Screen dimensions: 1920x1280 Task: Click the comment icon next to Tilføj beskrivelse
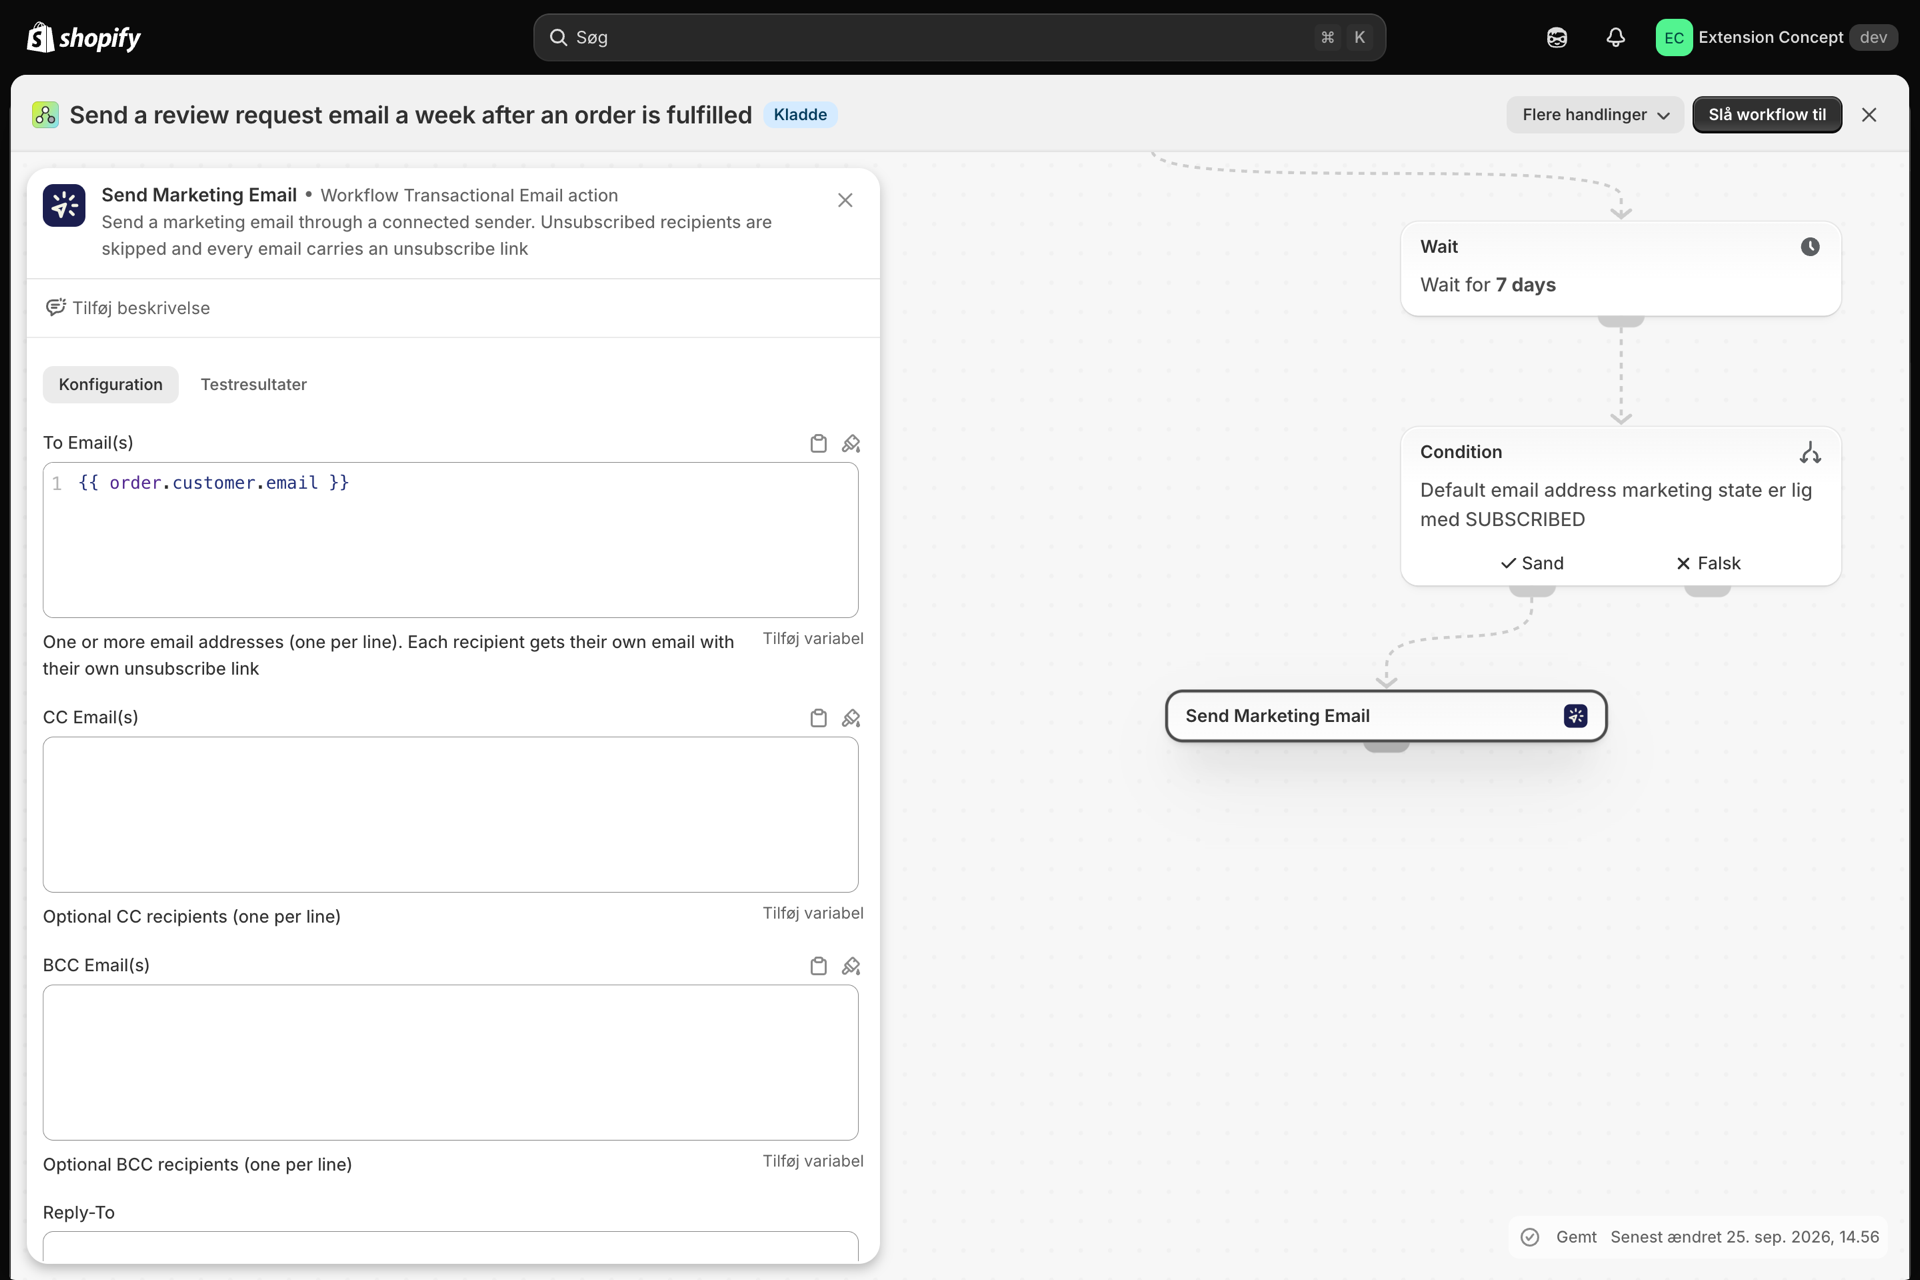[x=55, y=308]
